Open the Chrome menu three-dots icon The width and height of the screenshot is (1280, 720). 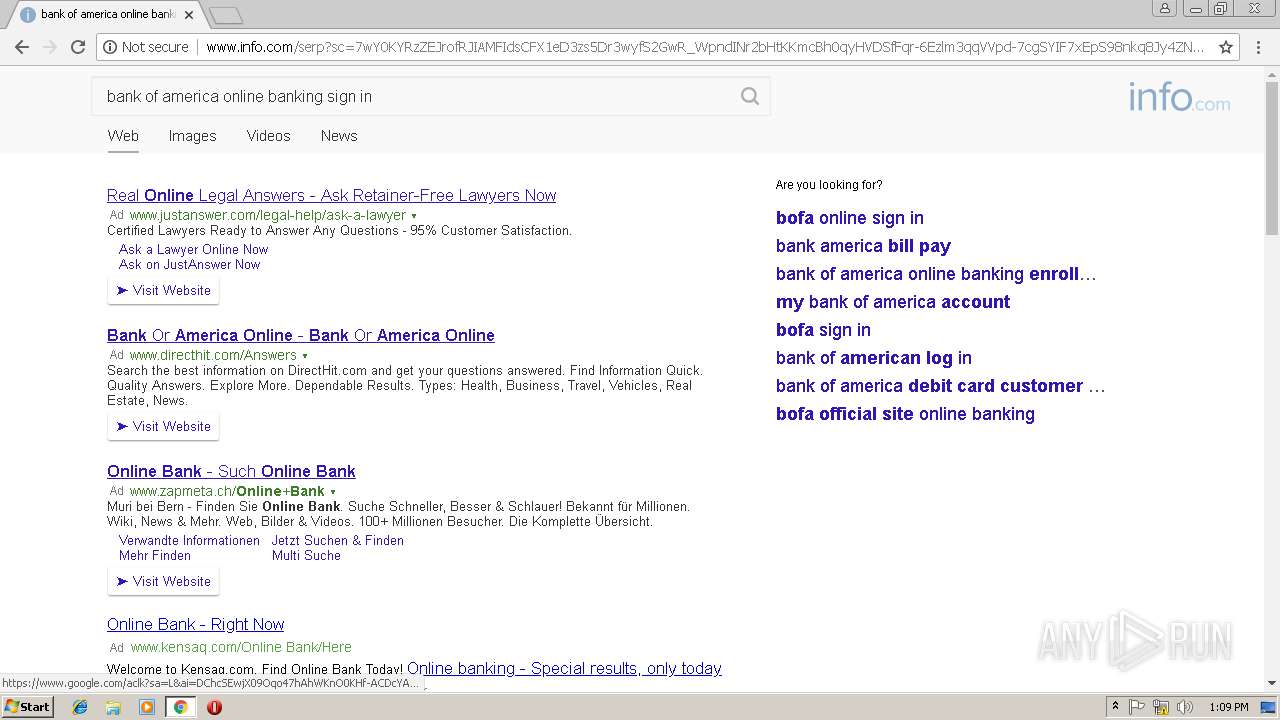point(1257,47)
